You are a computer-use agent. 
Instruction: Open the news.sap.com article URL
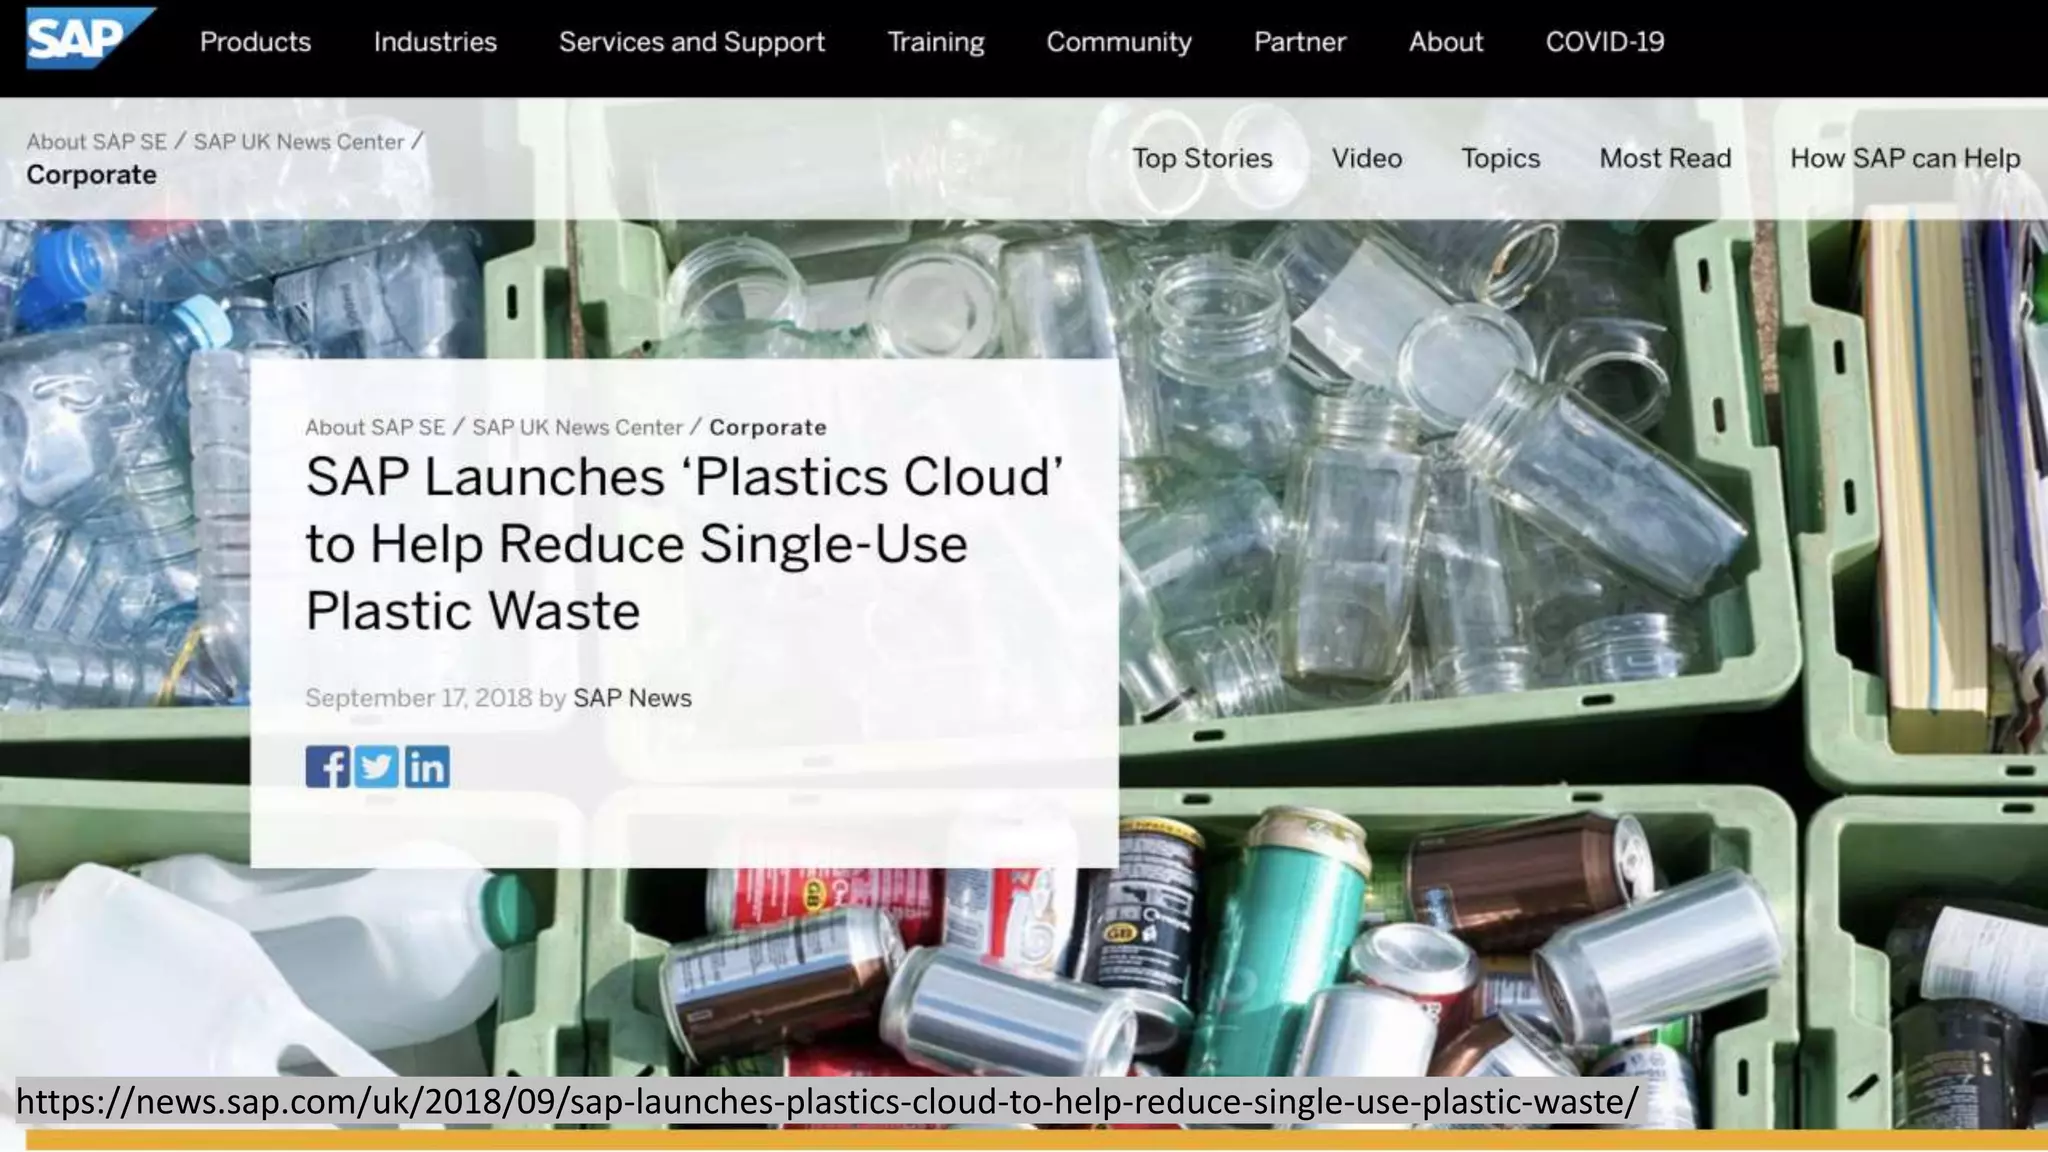click(828, 1101)
